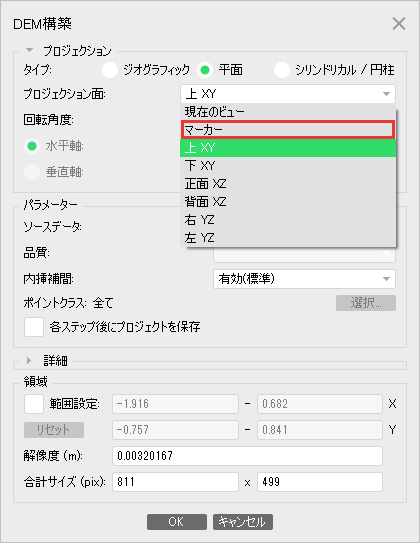The height and width of the screenshot is (543, 420).
Task: Click the リセット button
Action: tap(54, 430)
